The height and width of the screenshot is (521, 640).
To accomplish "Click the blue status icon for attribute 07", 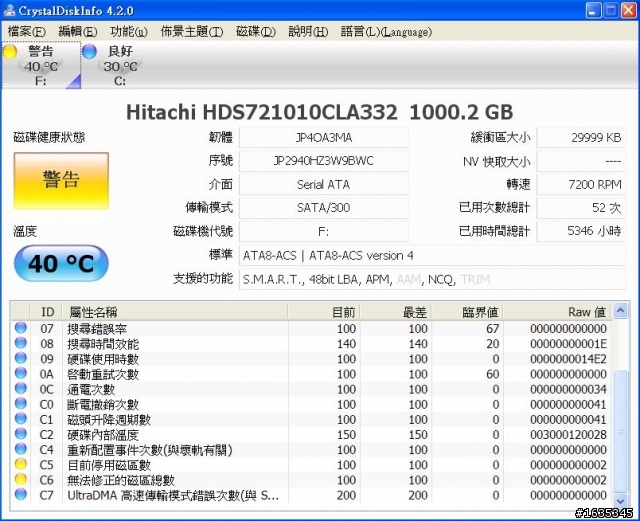I will (20, 328).
